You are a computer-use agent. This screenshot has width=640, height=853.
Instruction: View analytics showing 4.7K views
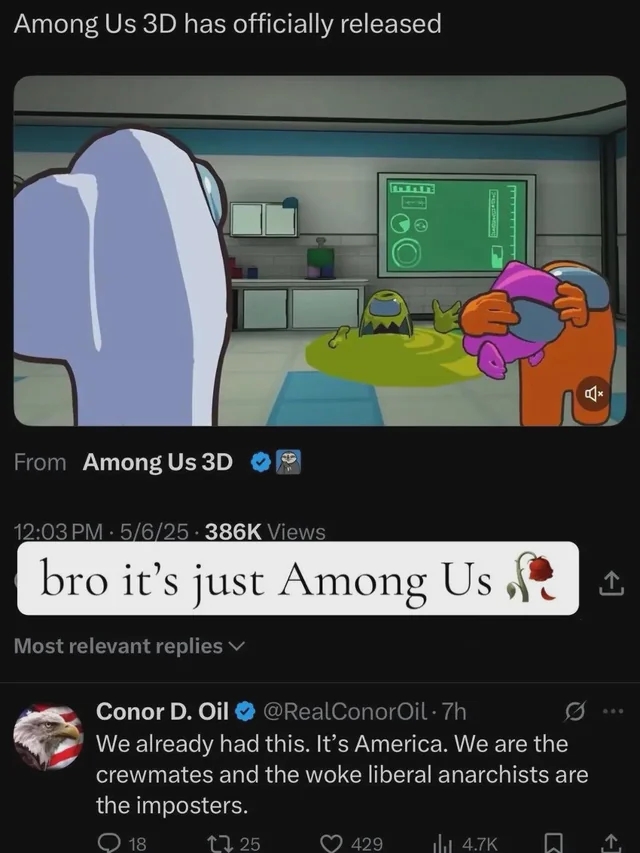coord(464,843)
